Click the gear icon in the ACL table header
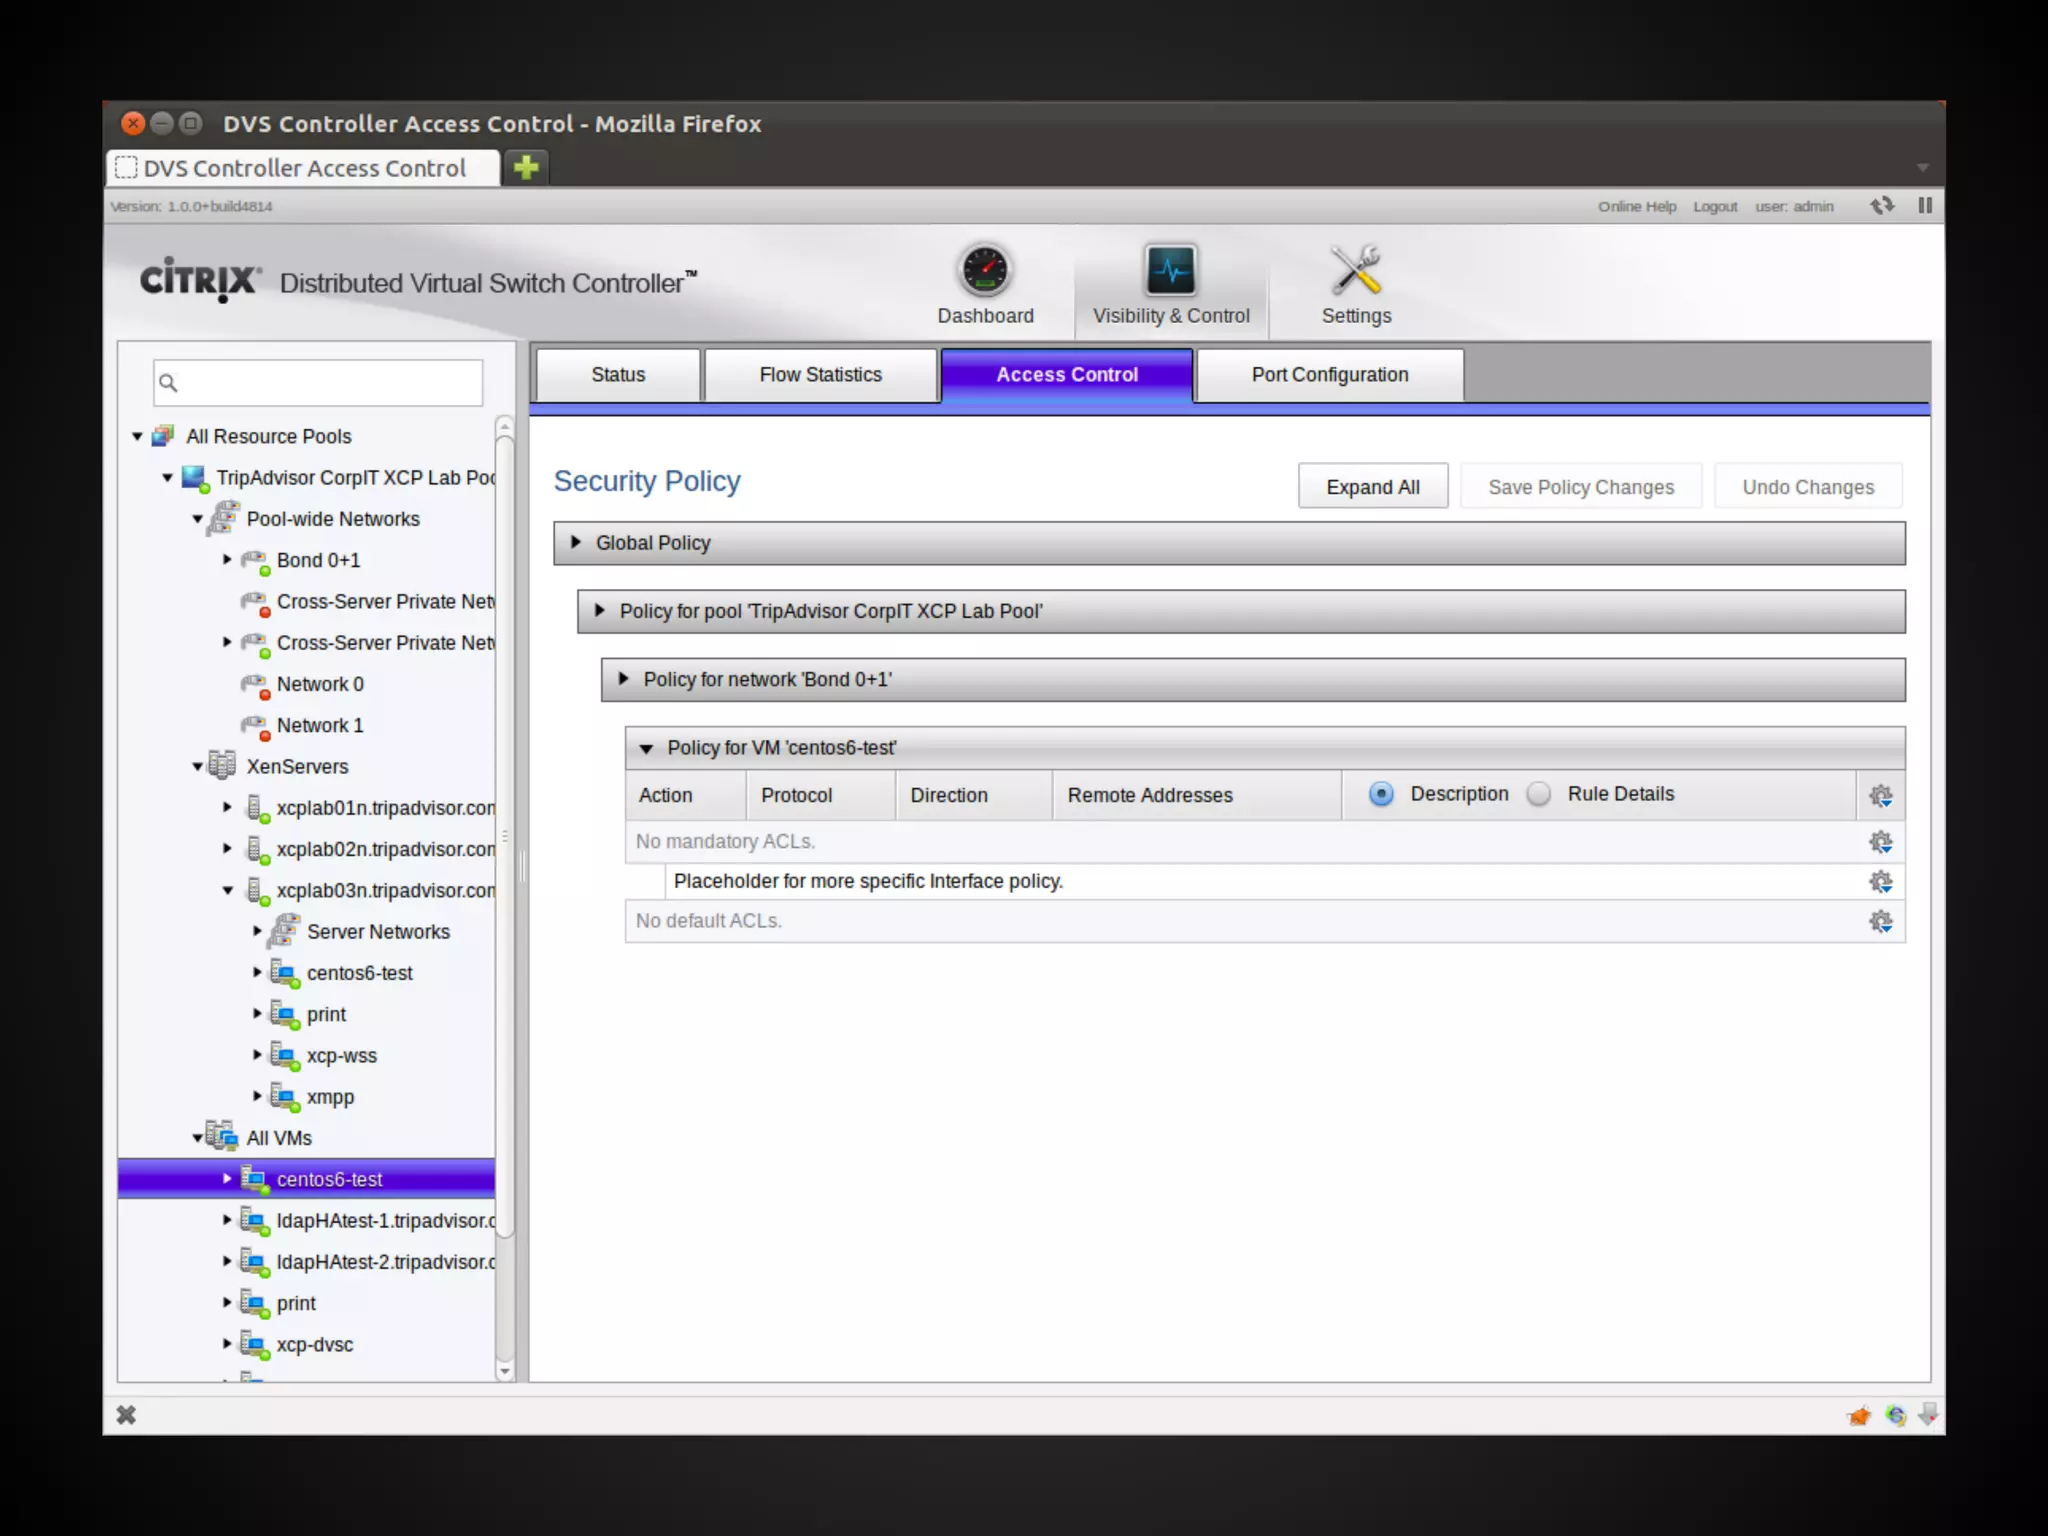This screenshot has height=1536, width=2048. coord(1880,796)
